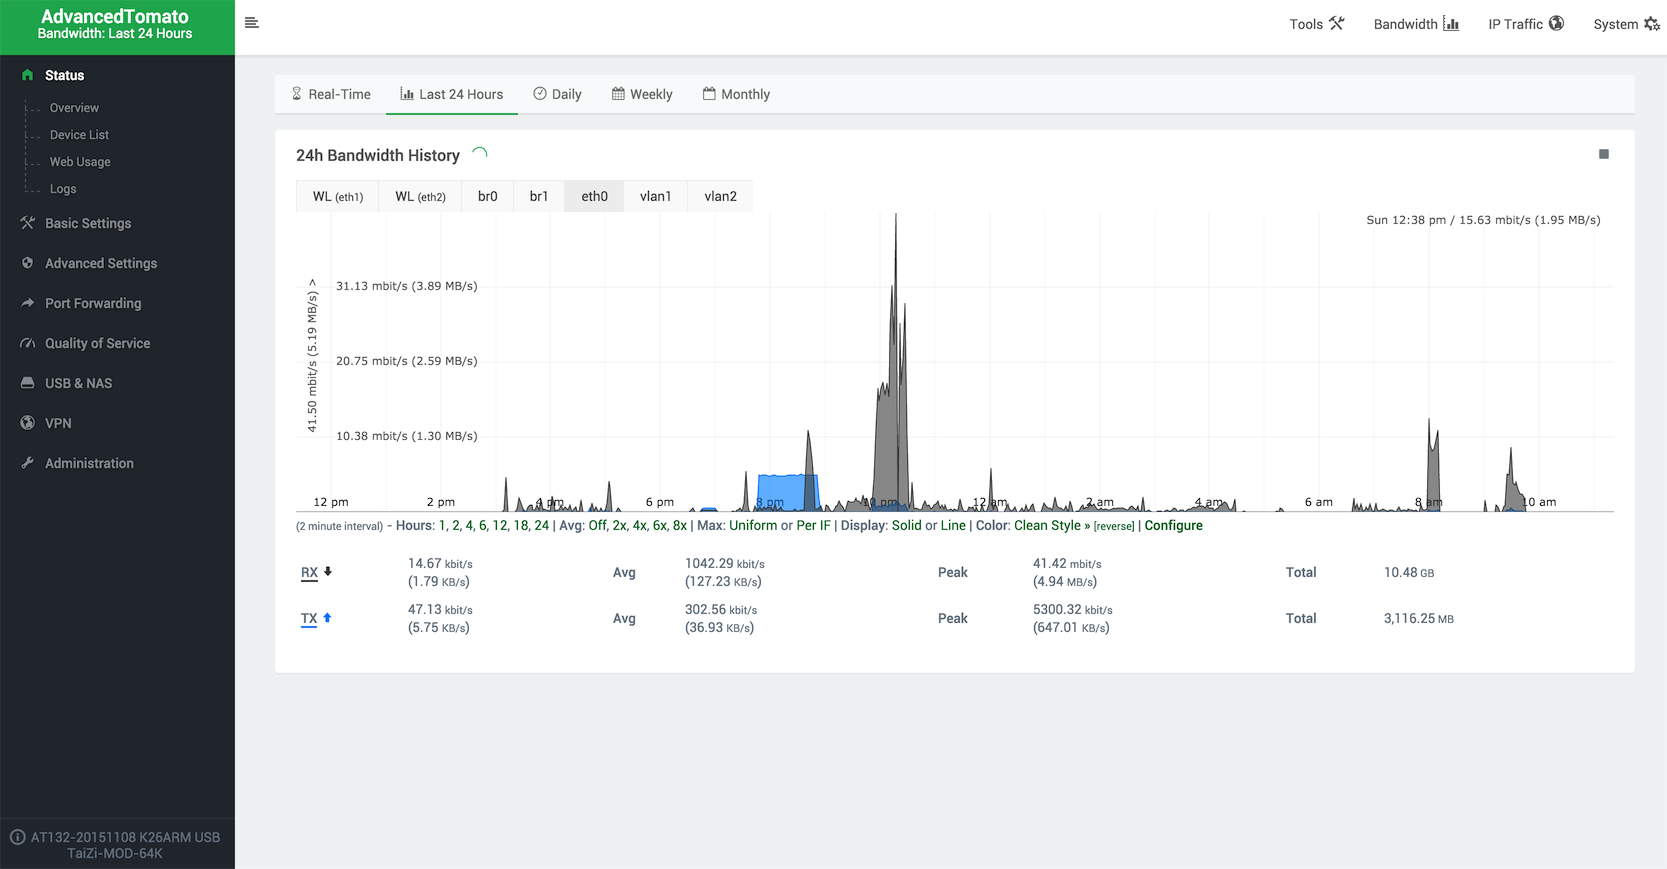Open Web Usage in sidebar
This screenshot has height=869, width=1667.
(x=80, y=162)
